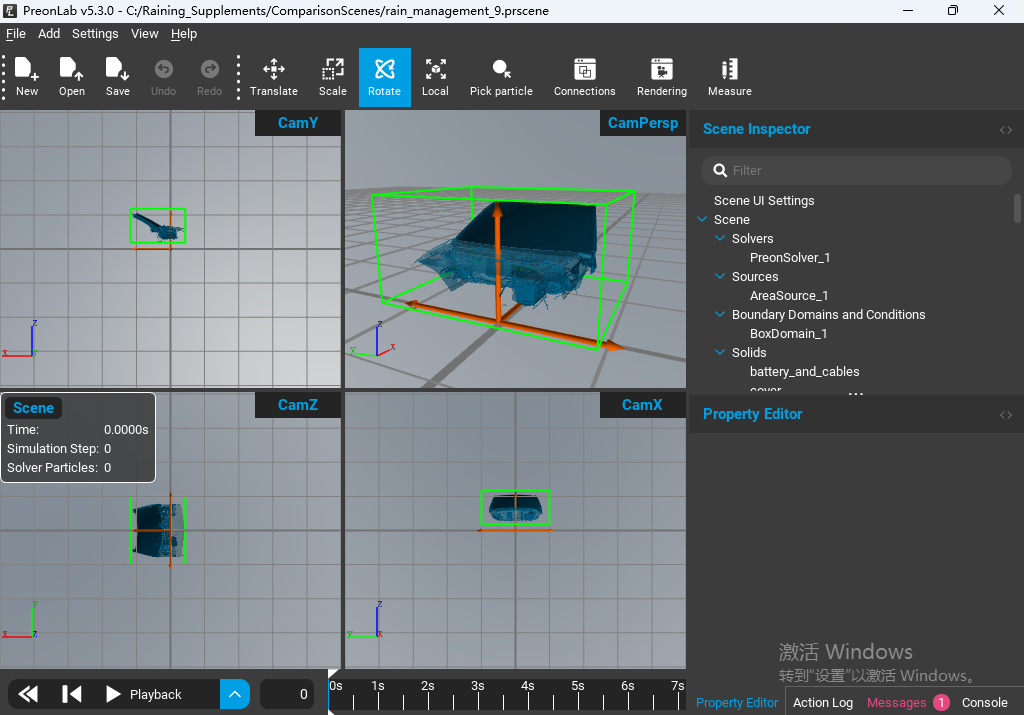Save the current scene
Image resolution: width=1024 pixels, height=715 pixels.
tap(118, 77)
